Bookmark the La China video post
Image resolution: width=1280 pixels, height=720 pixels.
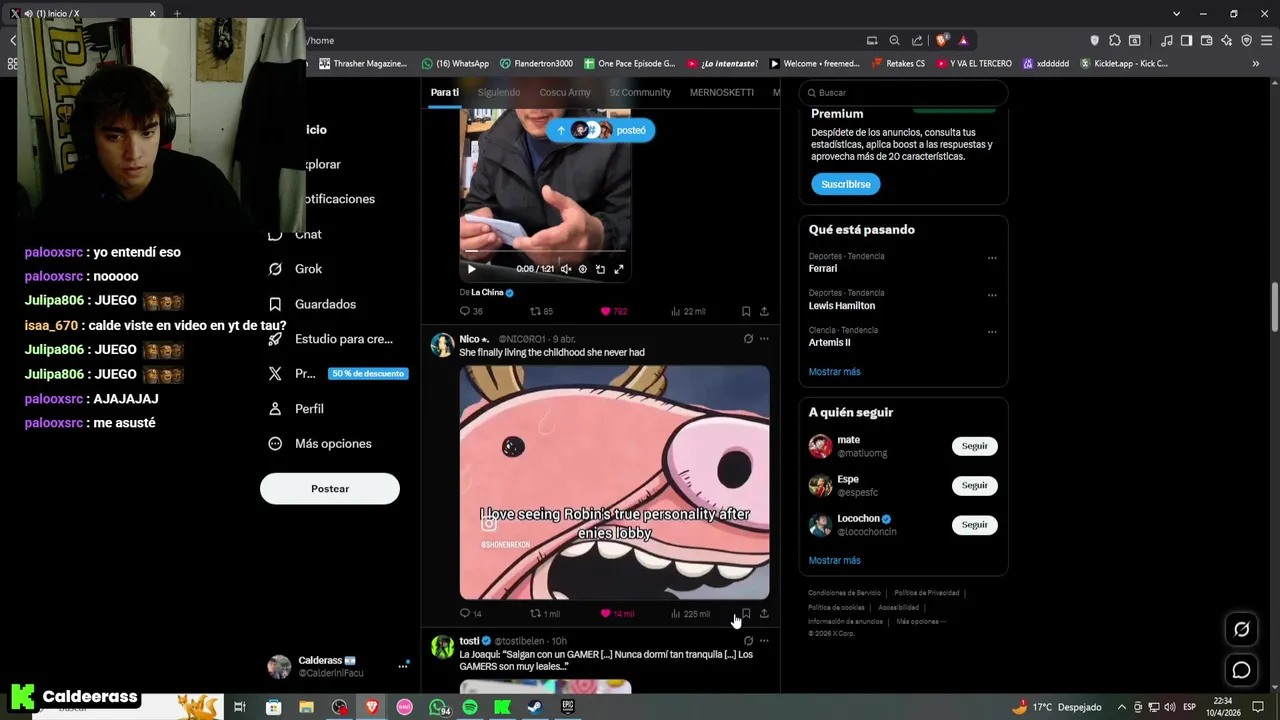746,311
